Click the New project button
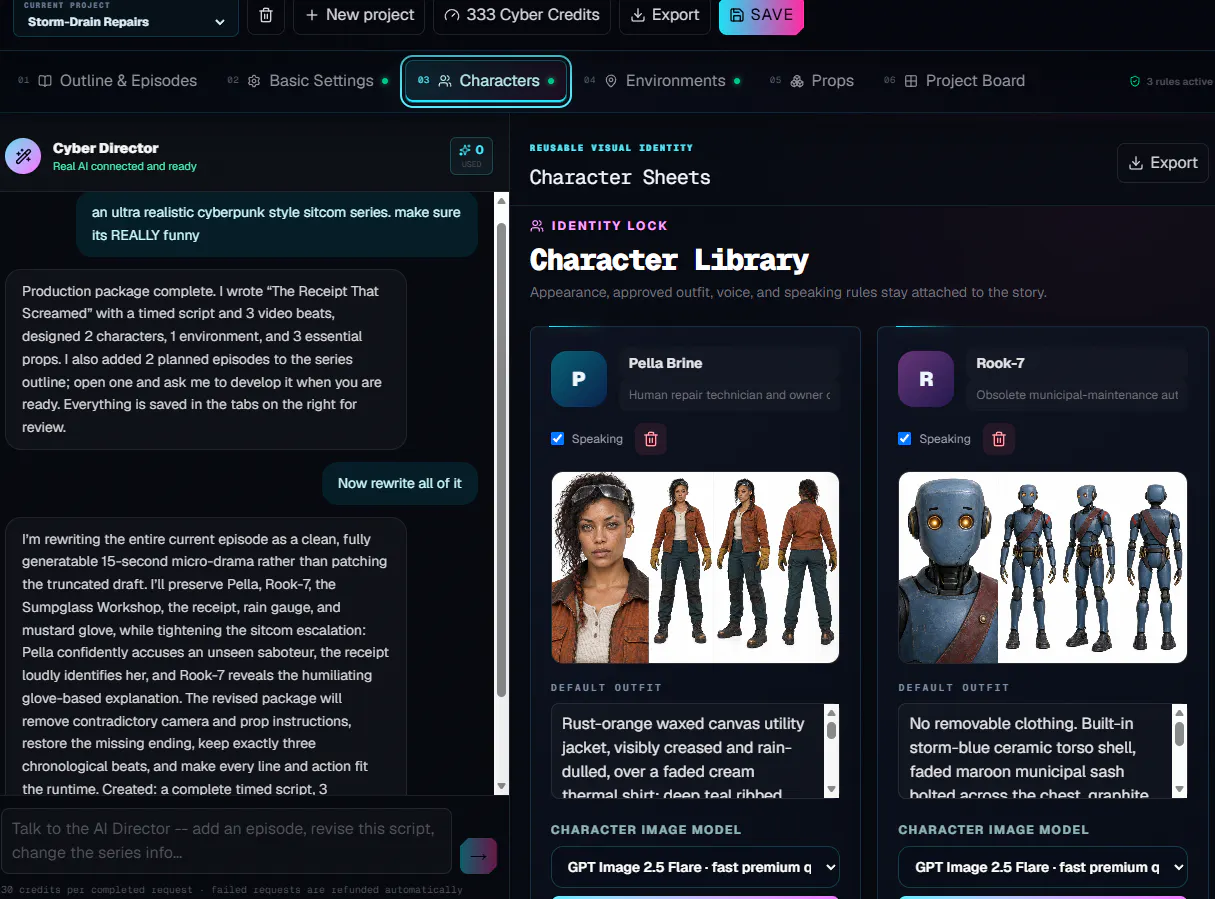Viewport: 1215px width, 899px height. [359, 15]
